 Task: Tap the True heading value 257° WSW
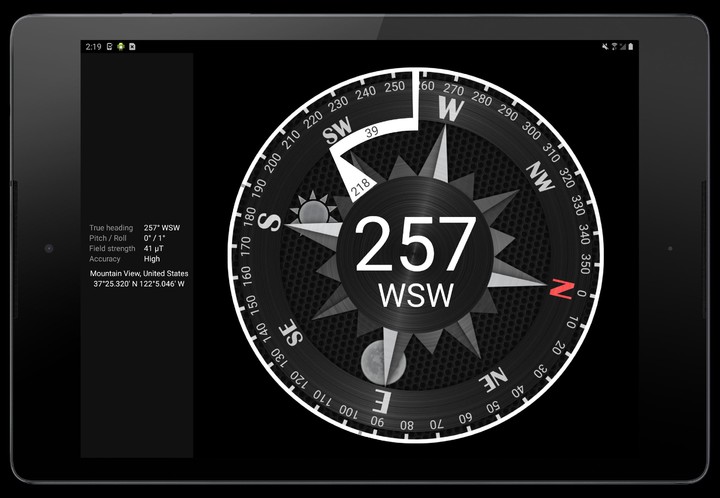click(162, 228)
